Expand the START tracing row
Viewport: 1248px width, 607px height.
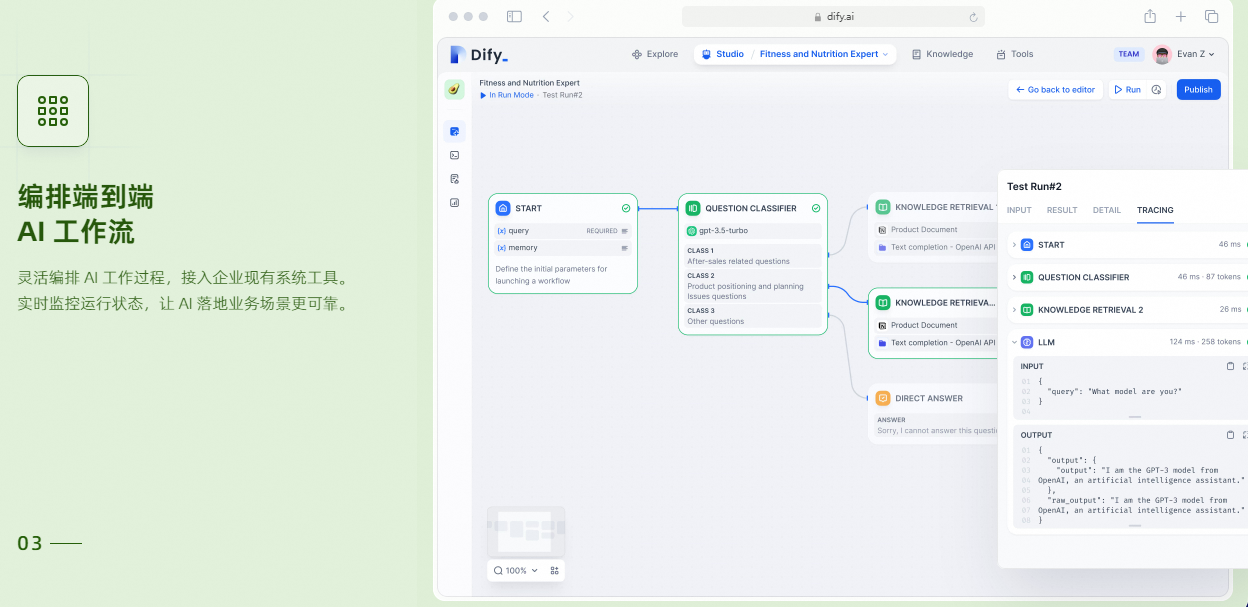[x=1014, y=244]
